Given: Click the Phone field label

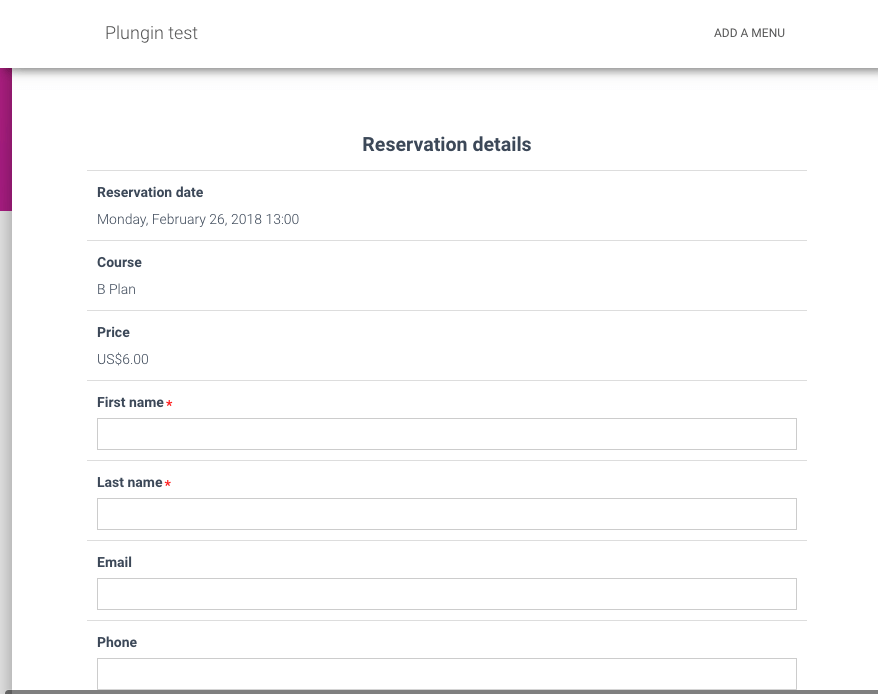Looking at the screenshot, I should [x=117, y=642].
